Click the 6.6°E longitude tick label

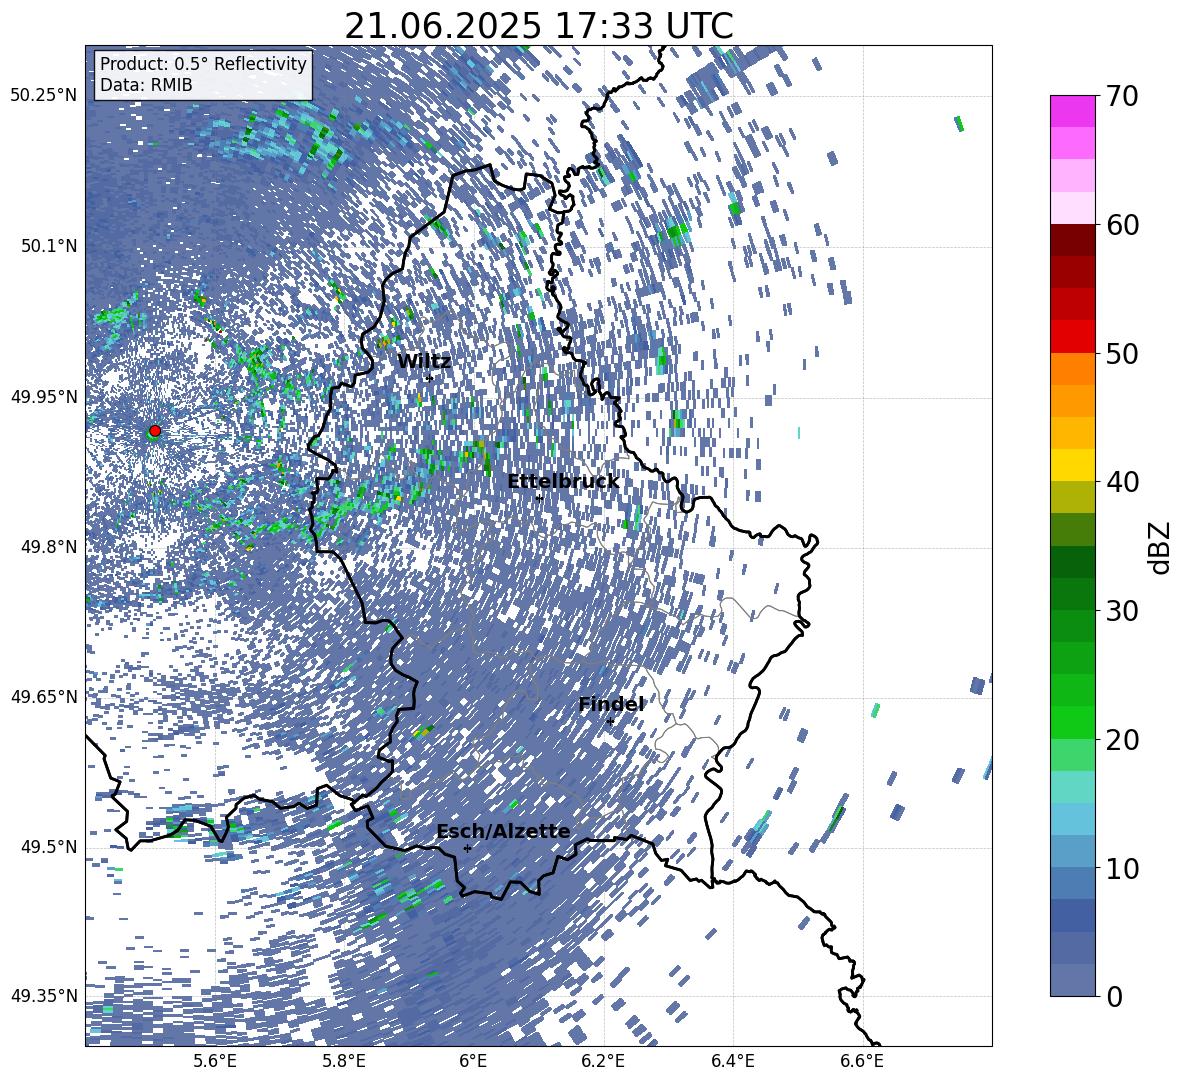point(862,1061)
